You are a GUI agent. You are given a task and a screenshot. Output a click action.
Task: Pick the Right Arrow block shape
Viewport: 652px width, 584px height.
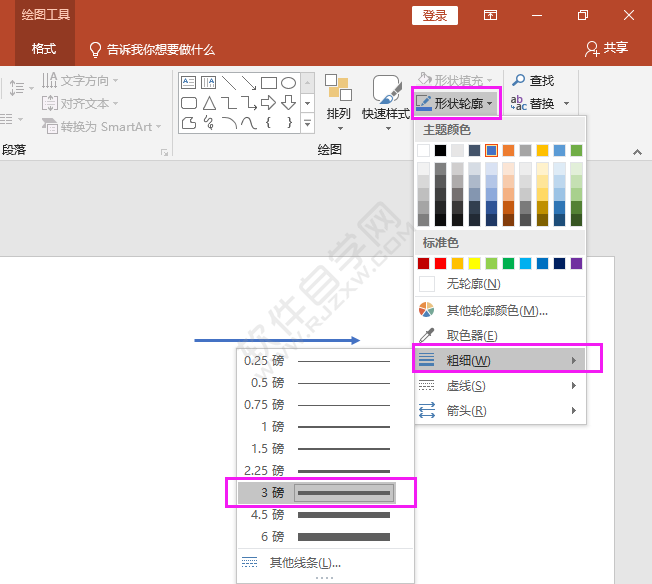point(269,102)
